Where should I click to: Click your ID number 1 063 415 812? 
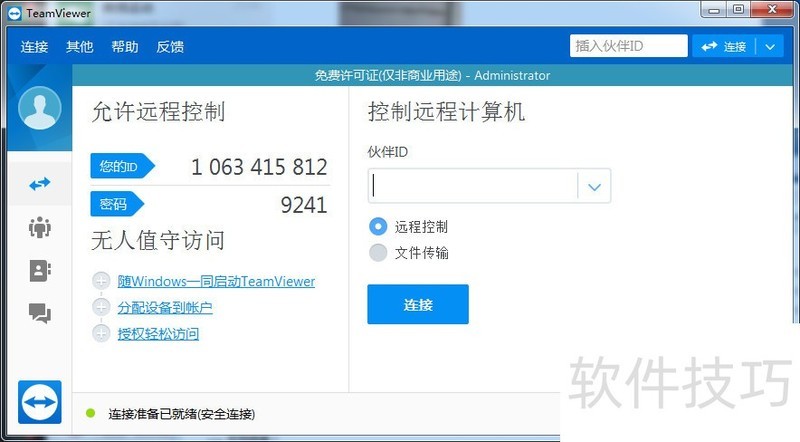259,167
